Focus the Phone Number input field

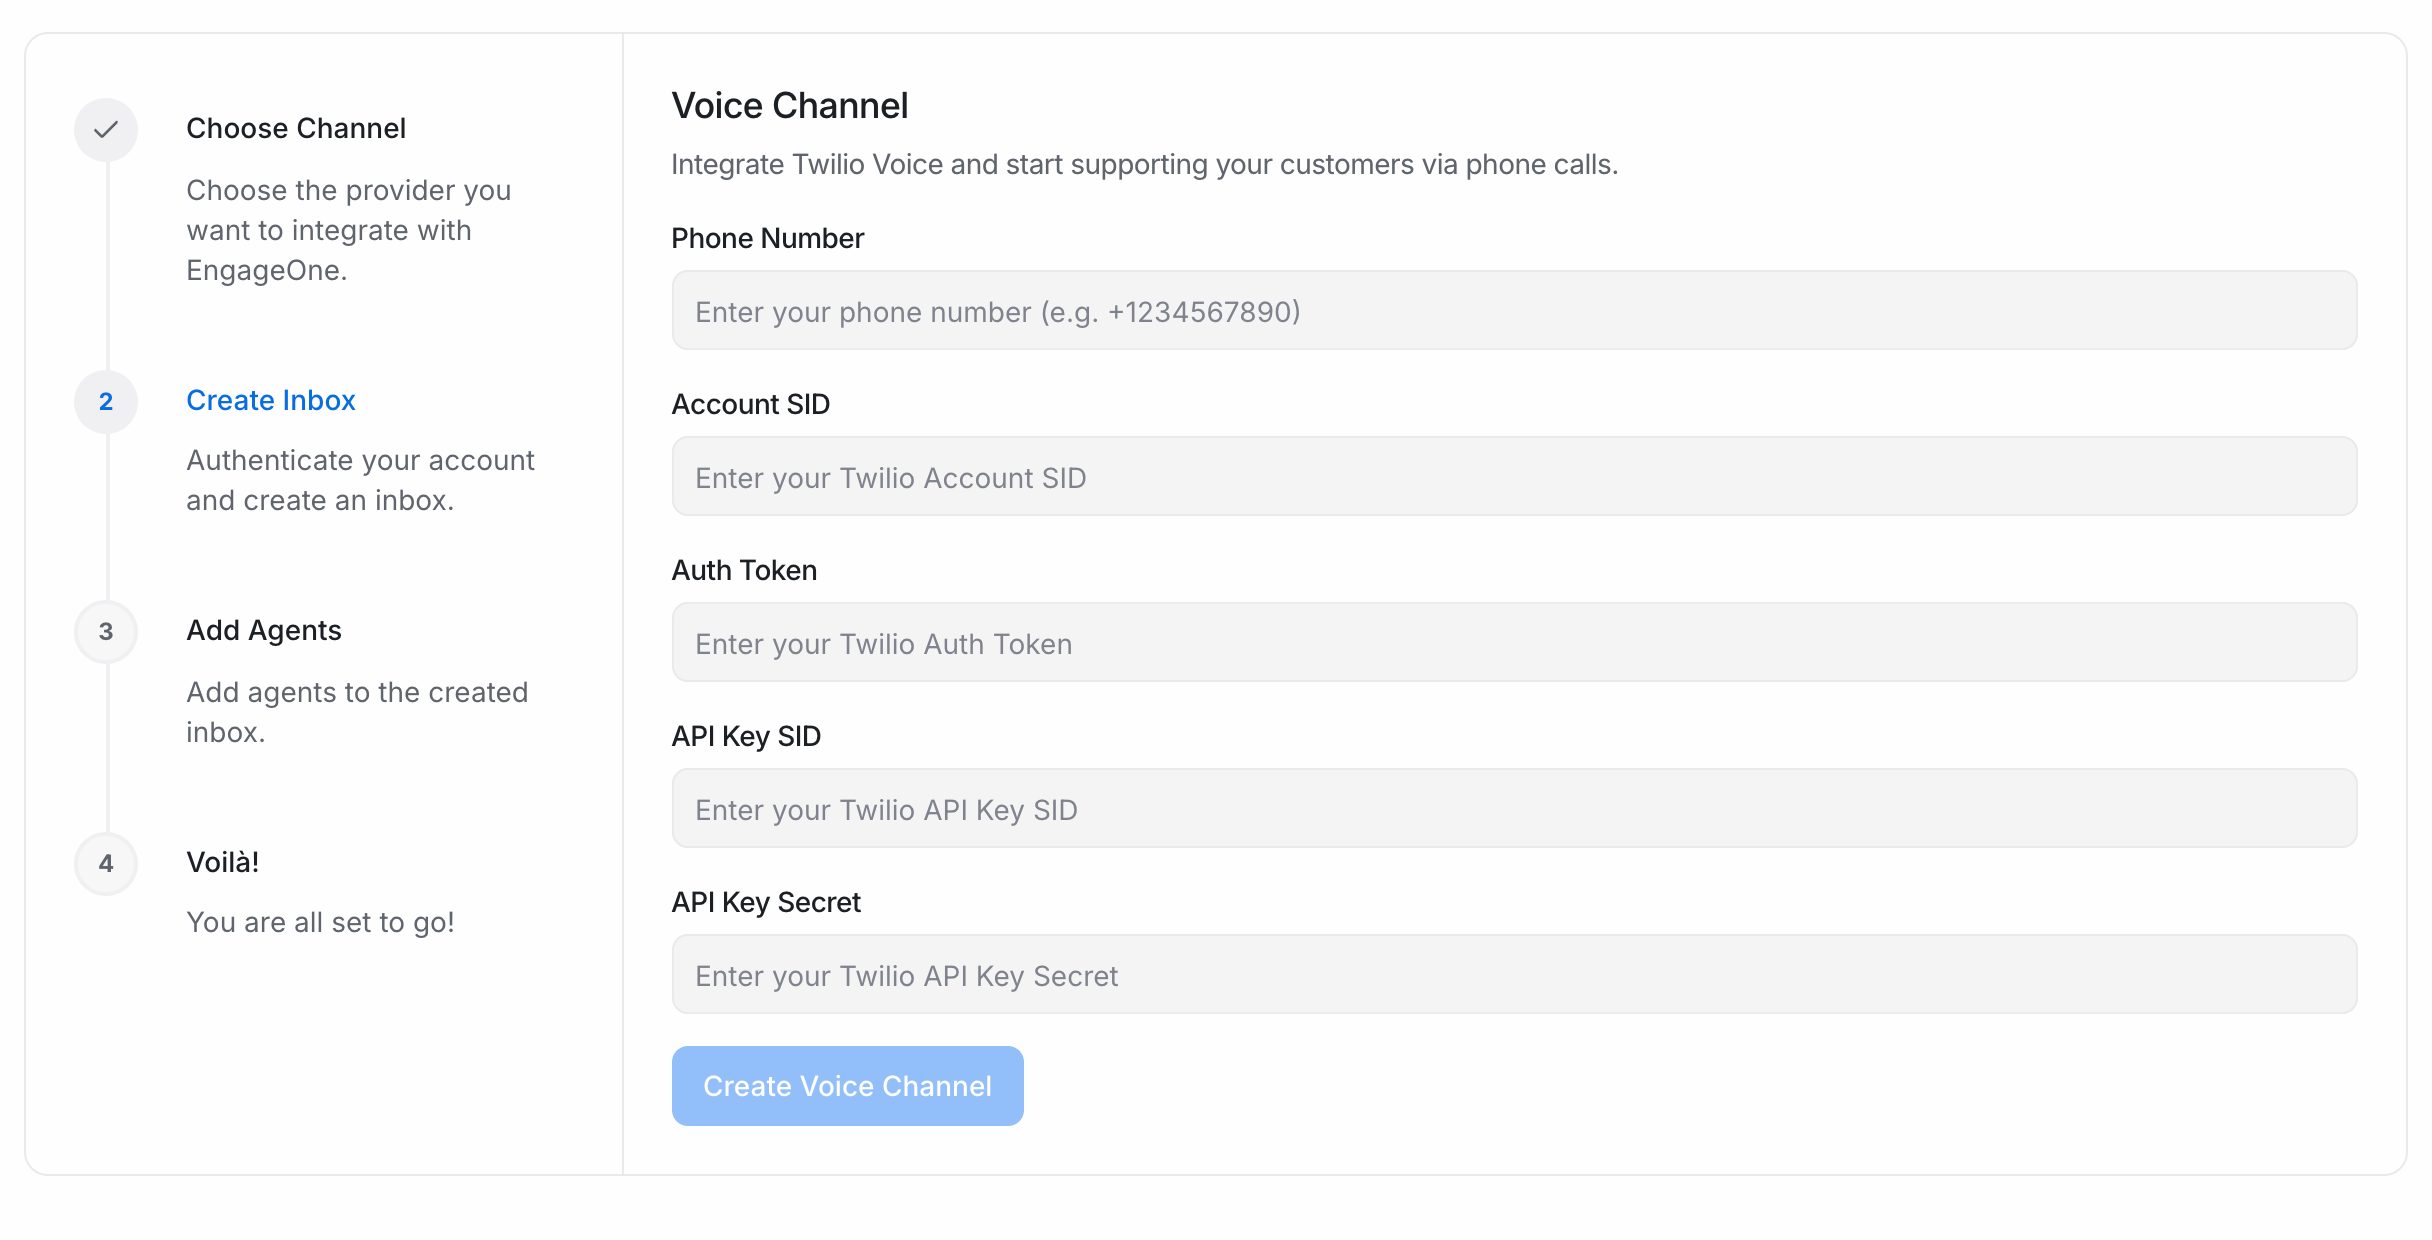pos(1514,310)
